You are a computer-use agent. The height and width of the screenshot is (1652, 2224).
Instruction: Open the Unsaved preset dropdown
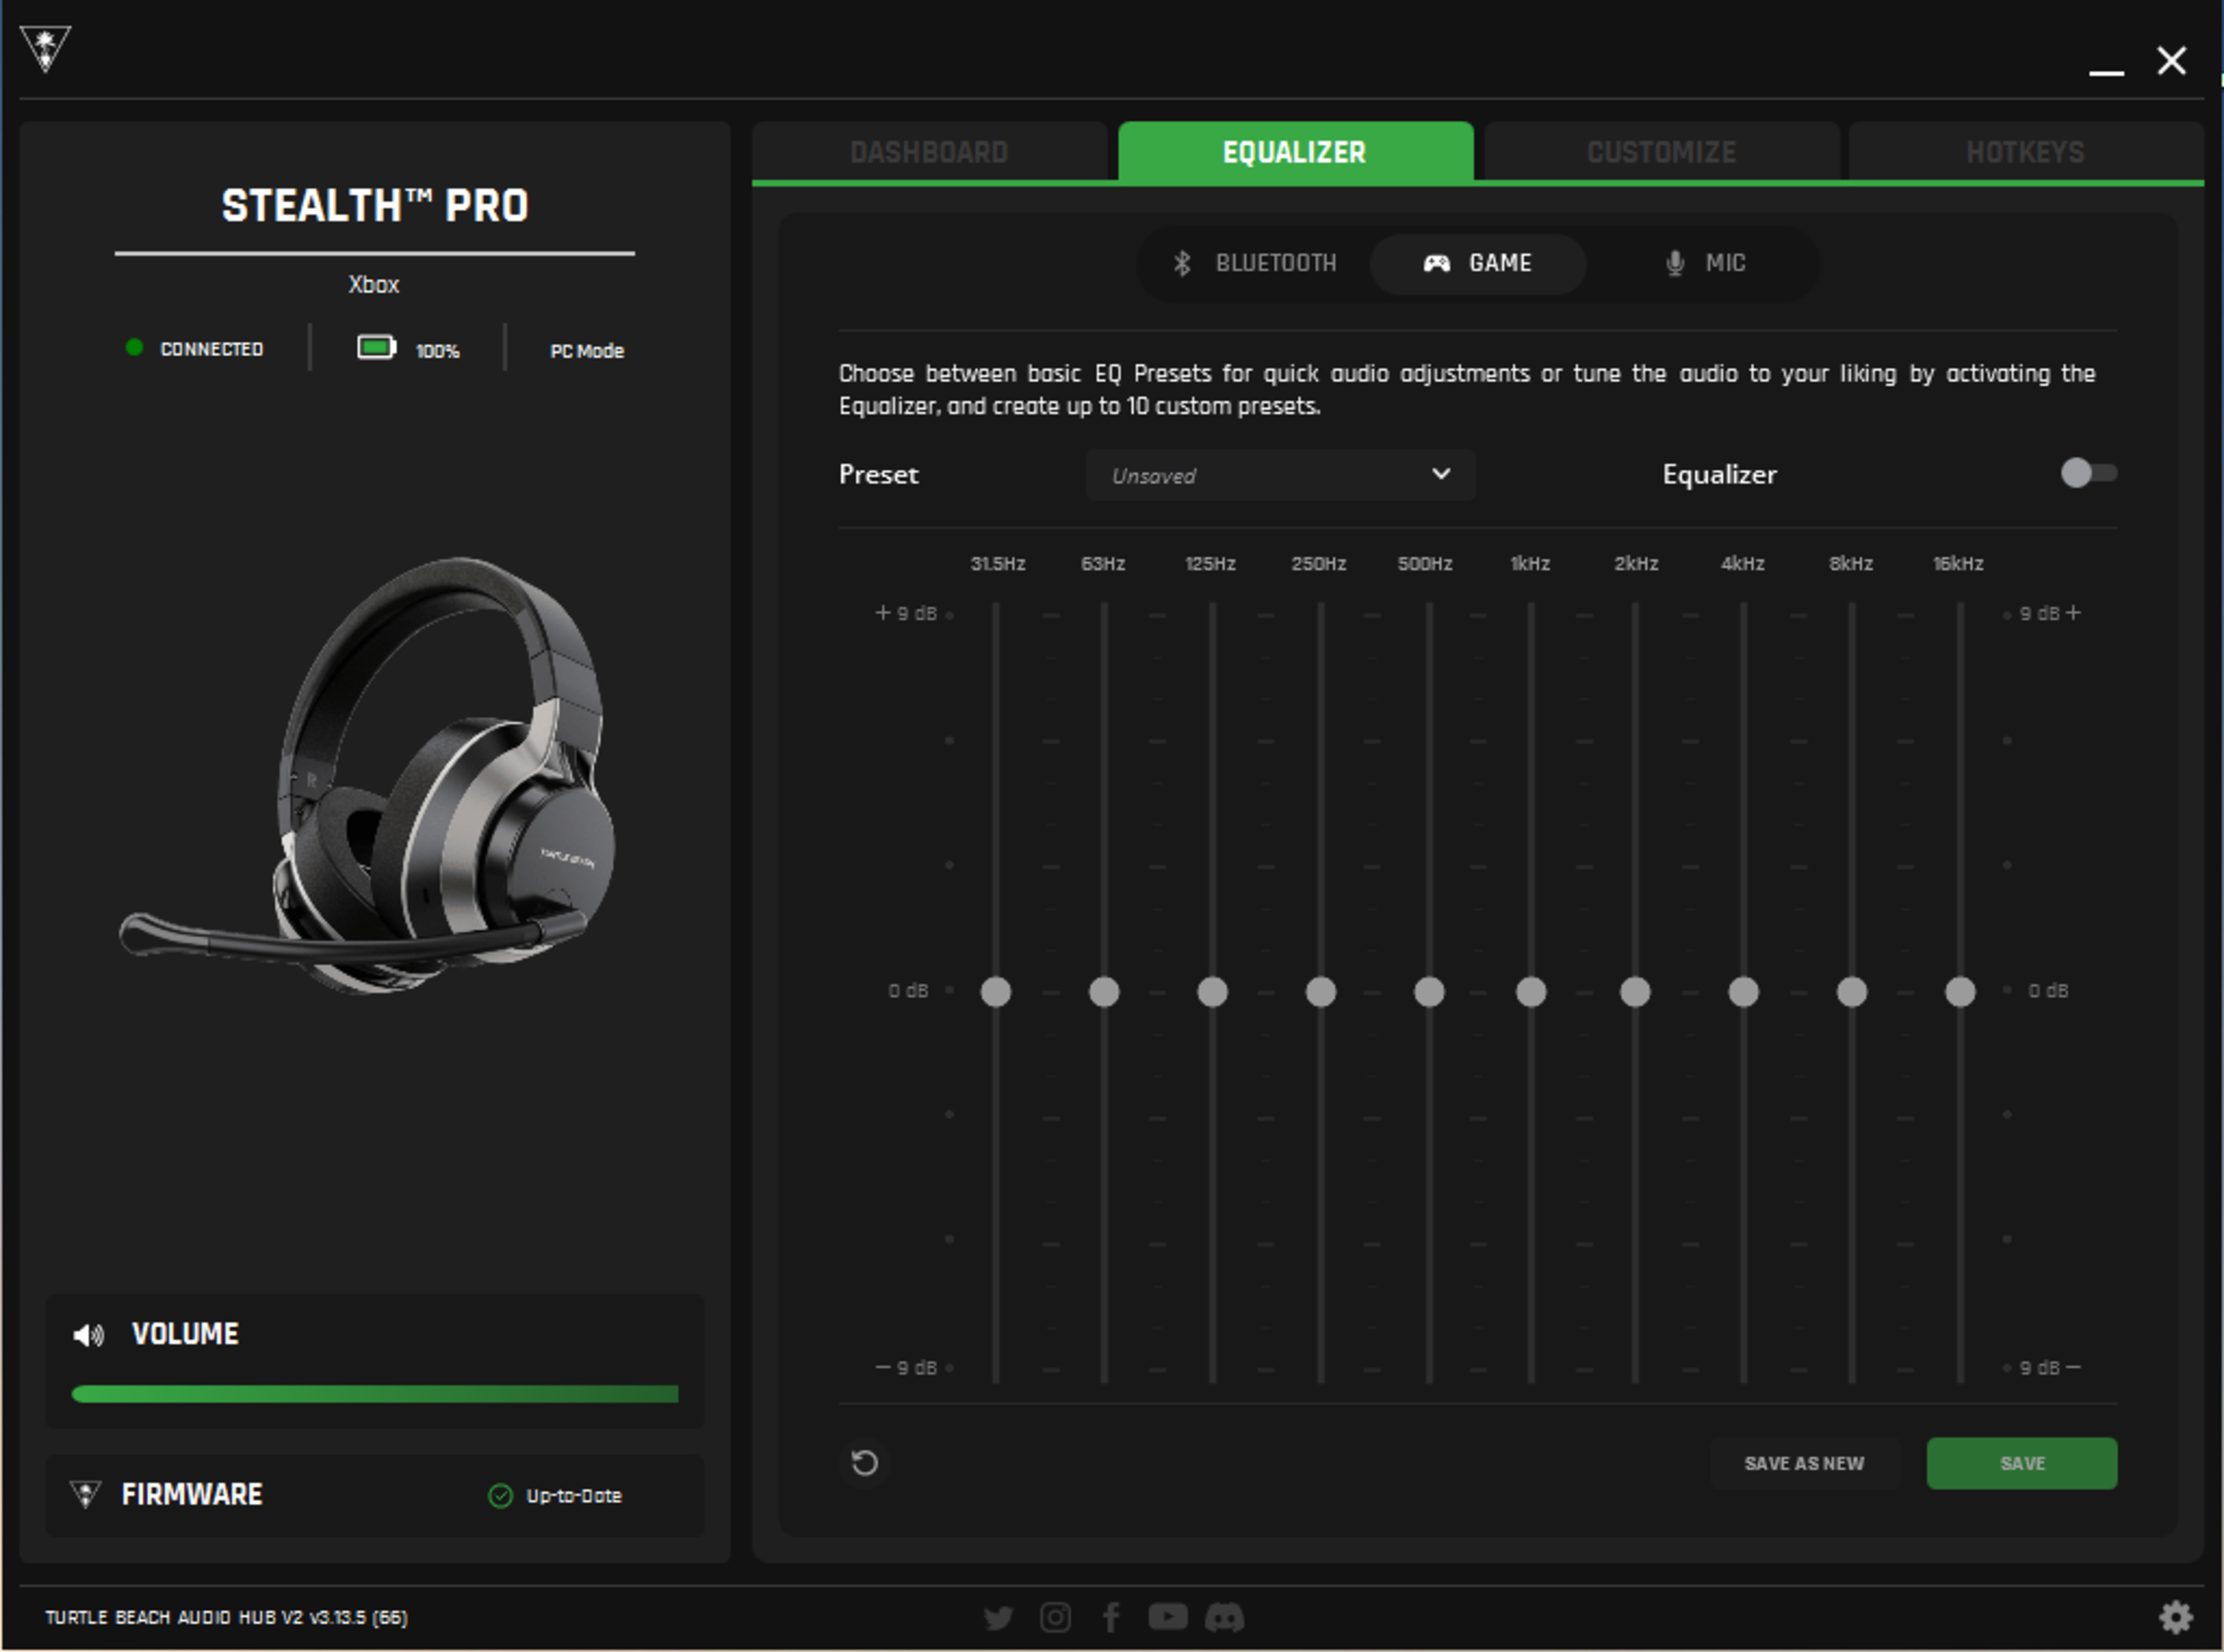click(x=1280, y=475)
